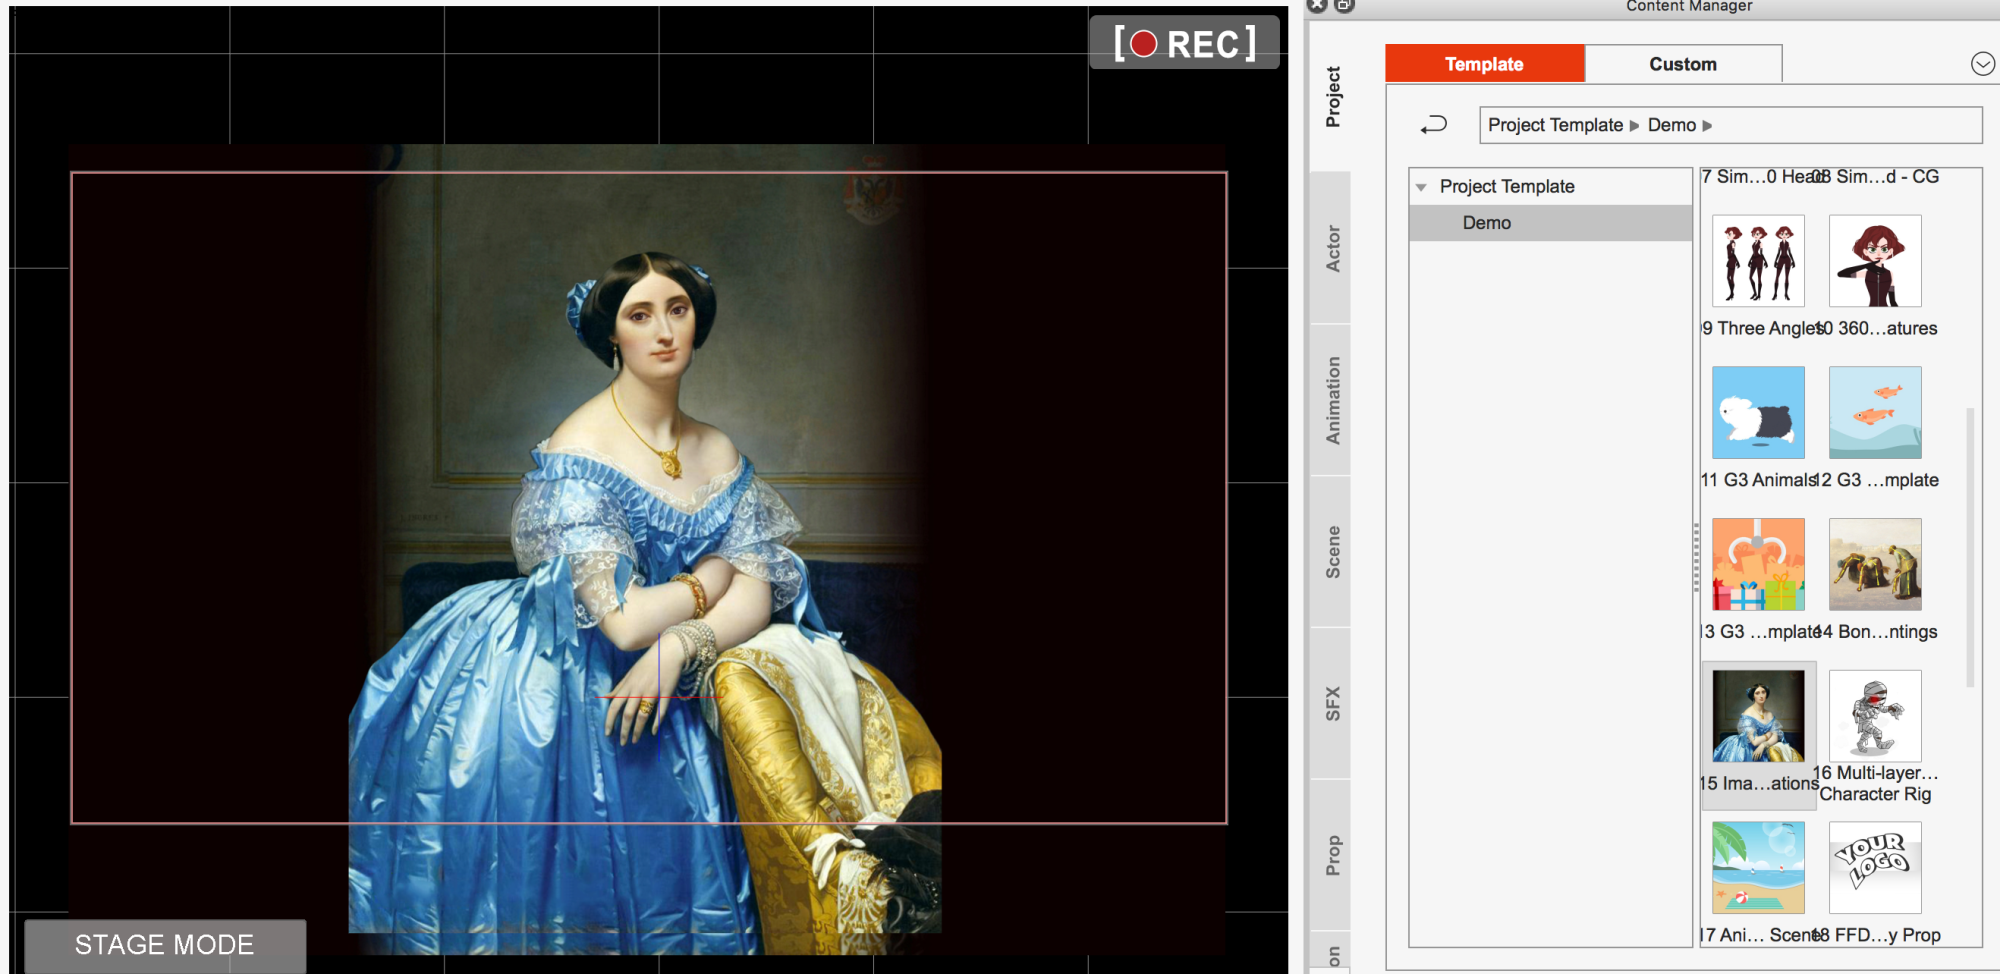Screen dimensions: 2000x974
Task: Select the 11 G3 Animals thumbnail
Action: click(1758, 412)
